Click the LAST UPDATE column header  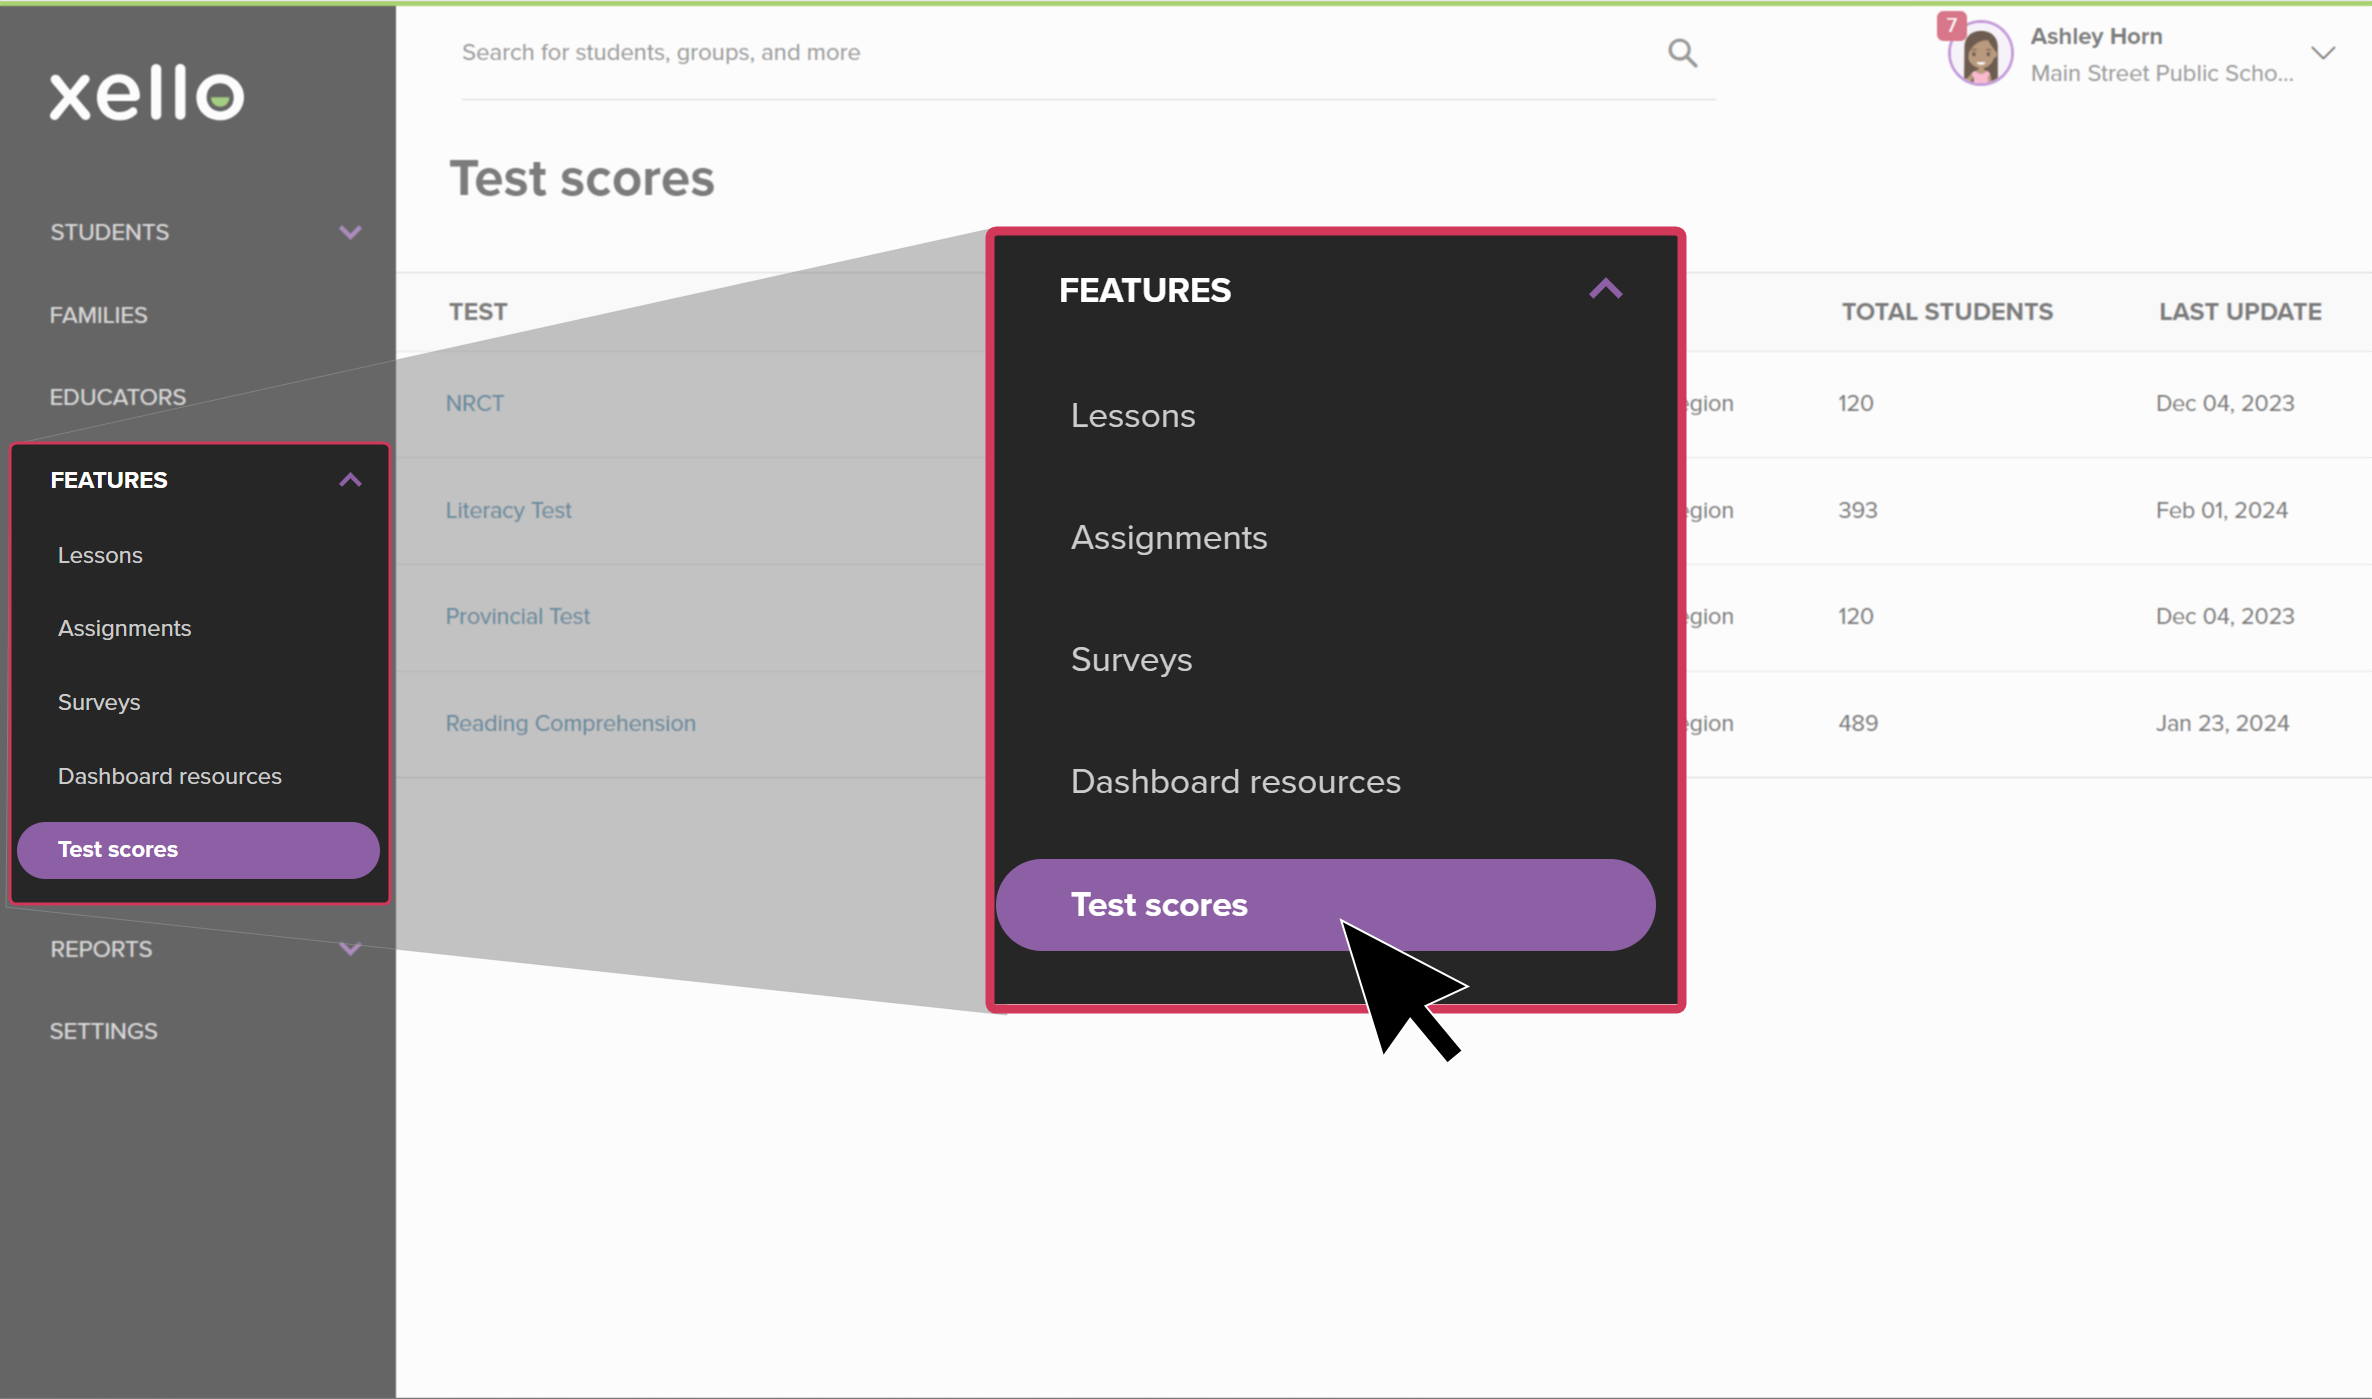[2240, 312]
